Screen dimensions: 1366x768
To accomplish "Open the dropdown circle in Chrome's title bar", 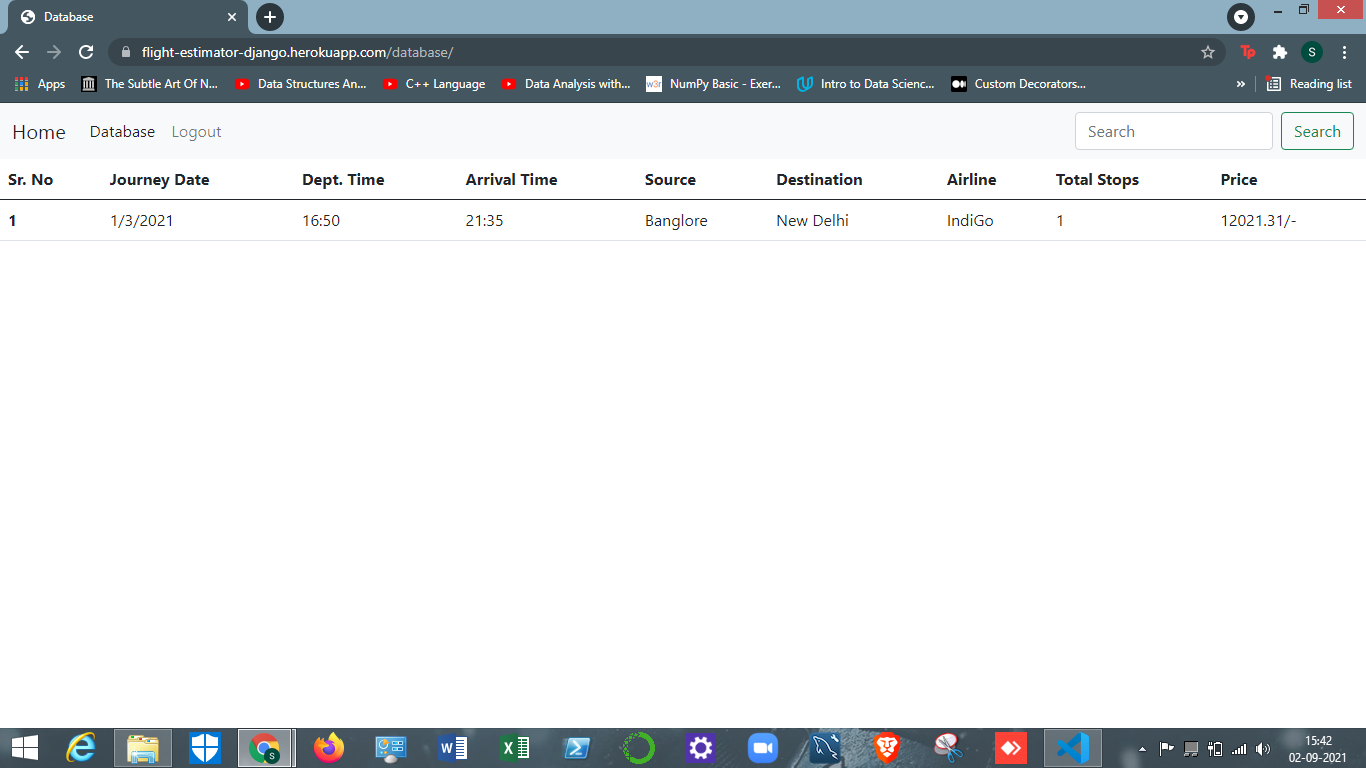I will (x=1241, y=17).
